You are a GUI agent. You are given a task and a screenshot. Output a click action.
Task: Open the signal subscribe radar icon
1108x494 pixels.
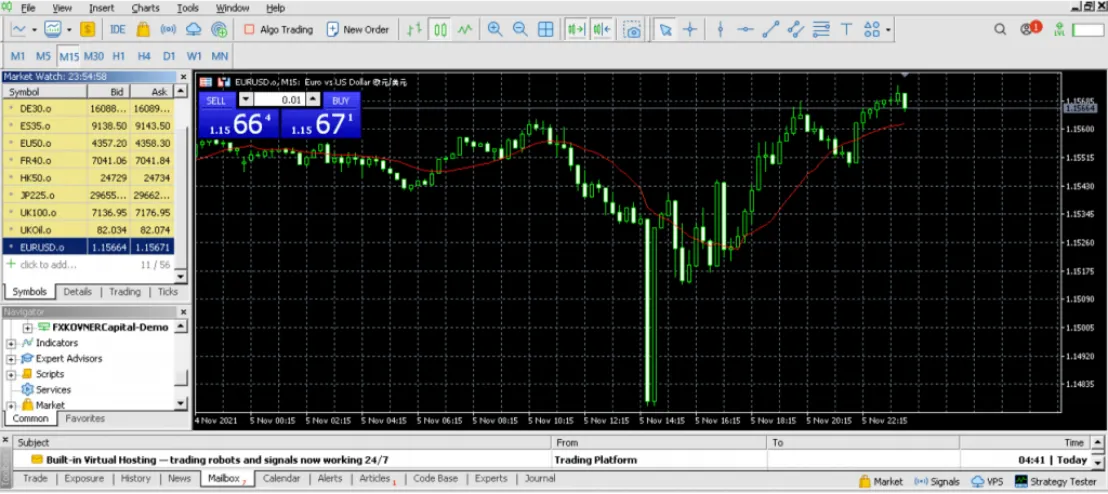(219, 30)
